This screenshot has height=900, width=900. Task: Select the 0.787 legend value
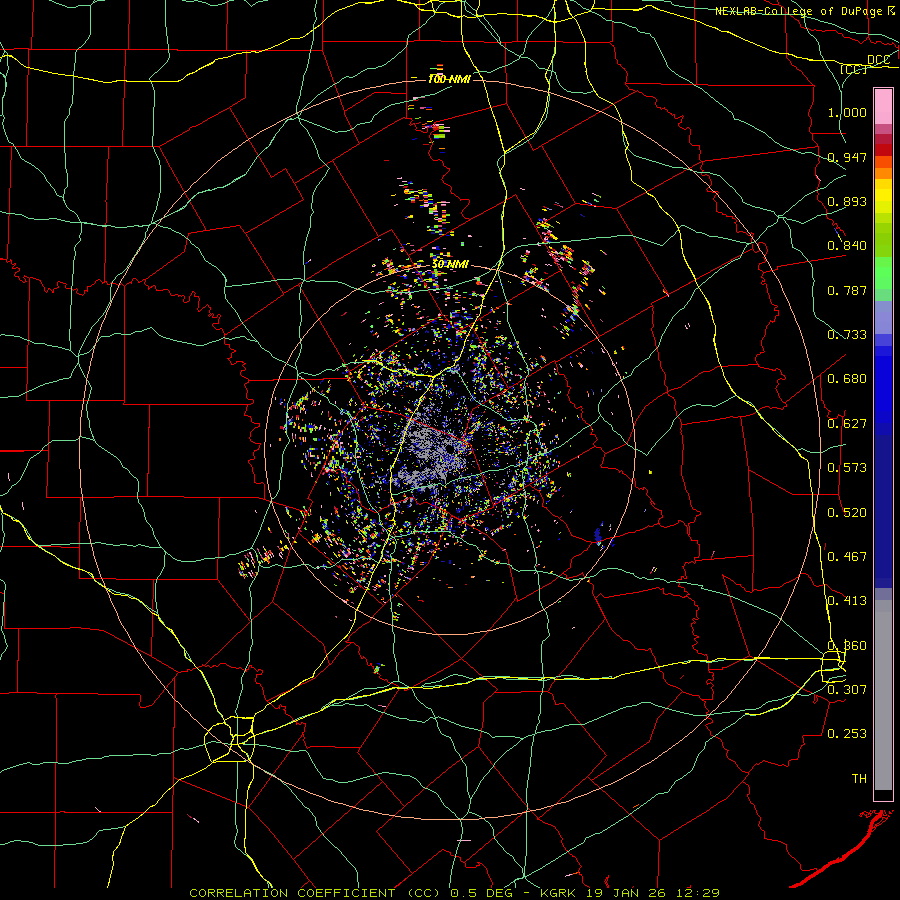847,290
